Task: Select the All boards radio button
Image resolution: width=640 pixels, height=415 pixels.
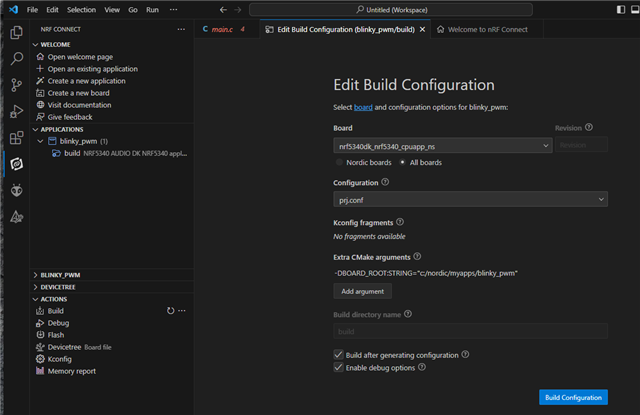Action: 402,162
